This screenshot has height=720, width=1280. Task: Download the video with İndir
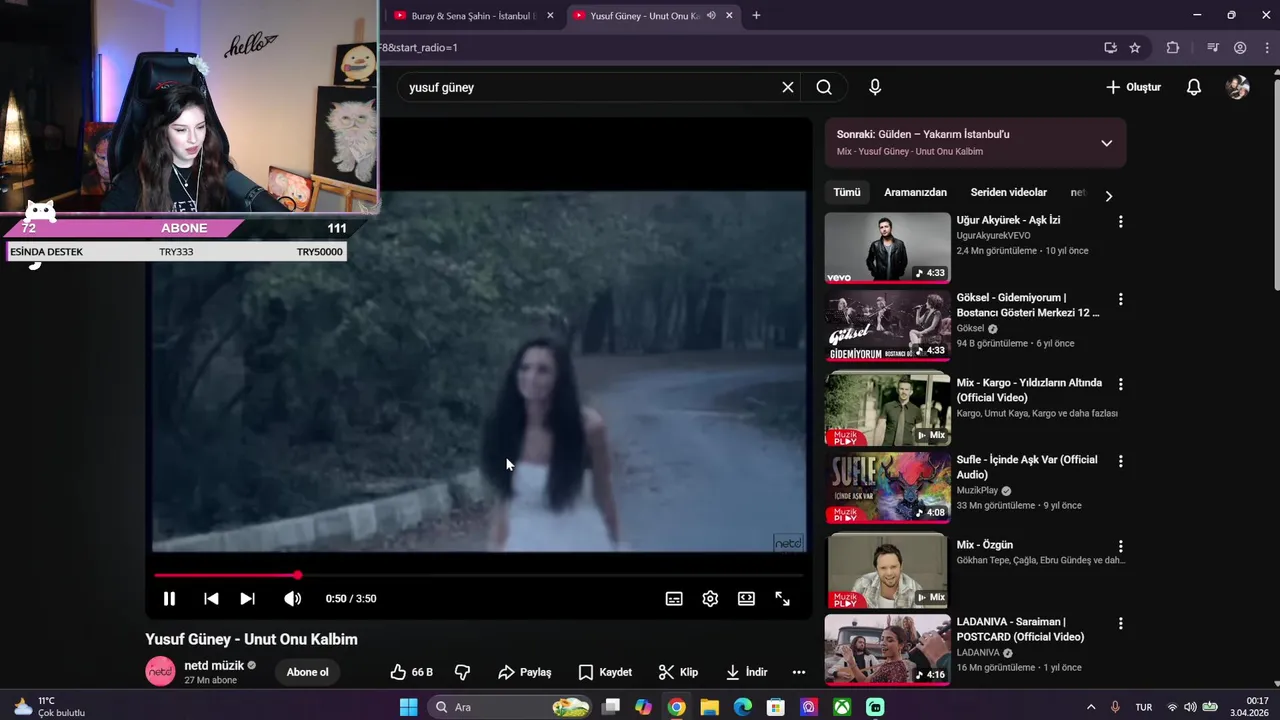coord(747,672)
